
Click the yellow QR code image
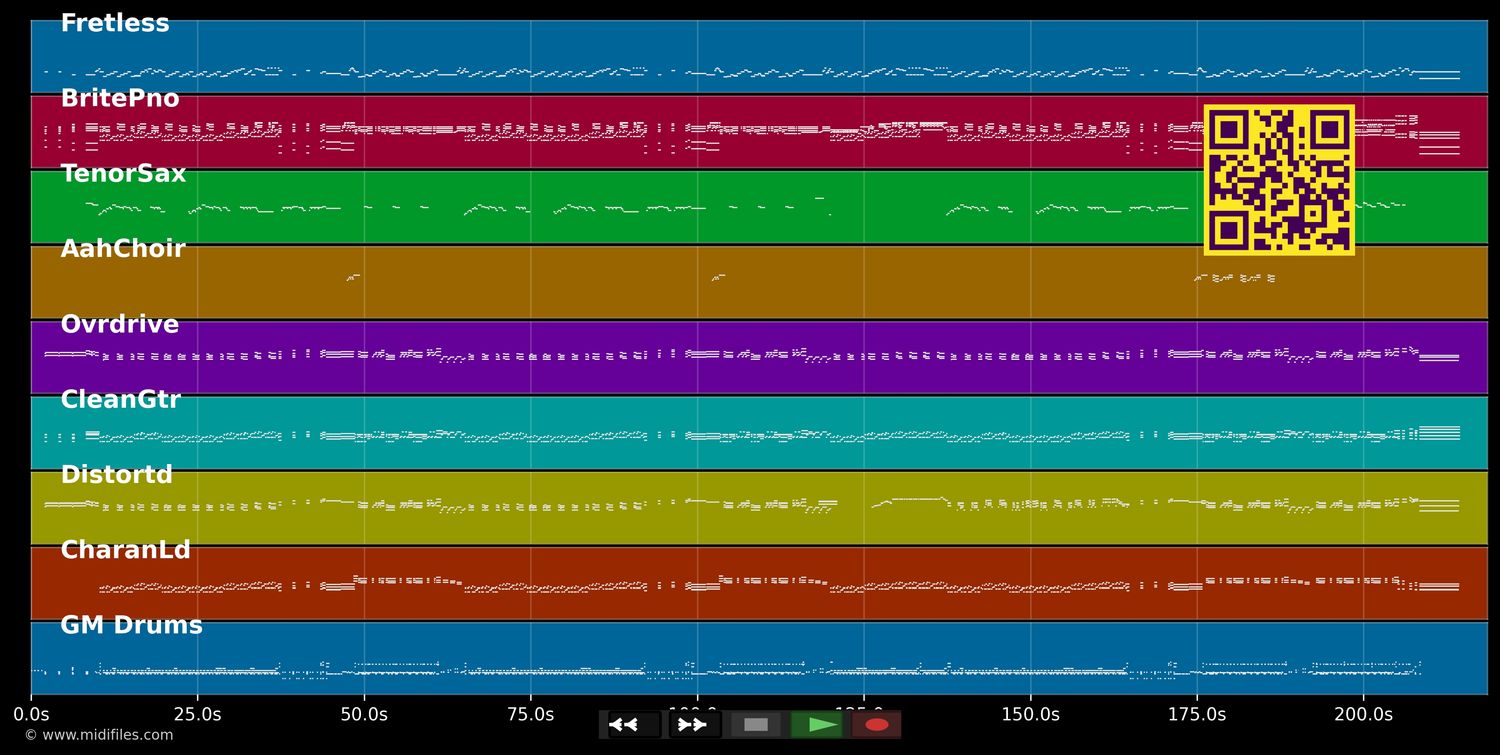coord(1279,180)
